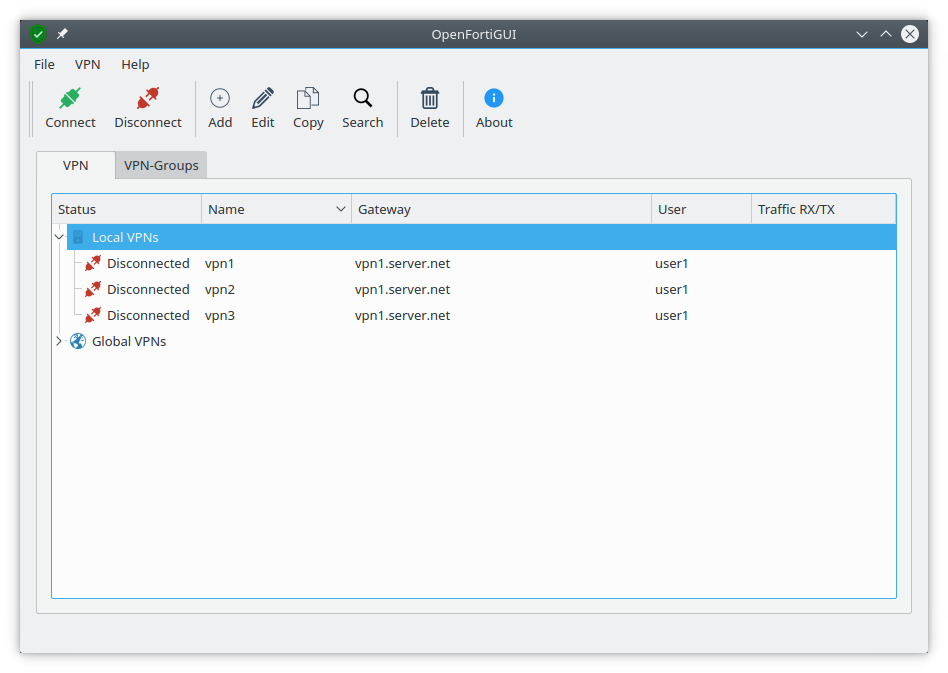Toggle the pin icon in the title bar
The width and height of the screenshot is (948, 673).
pyautogui.click(x=62, y=34)
